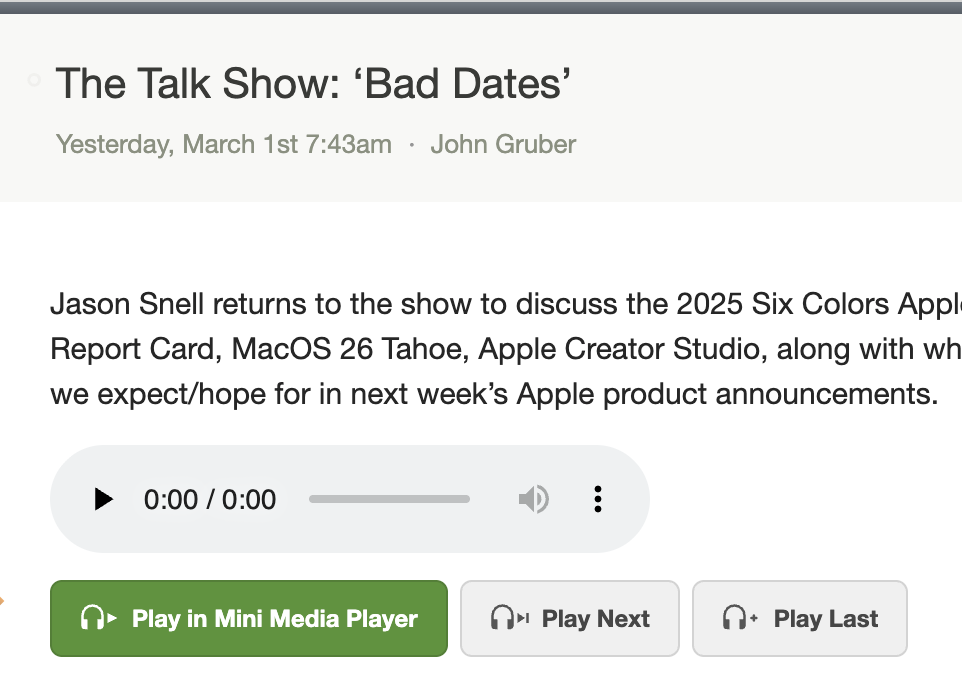Play the embedded audio clip
The width and height of the screenshot is (962, 694).
103,499
